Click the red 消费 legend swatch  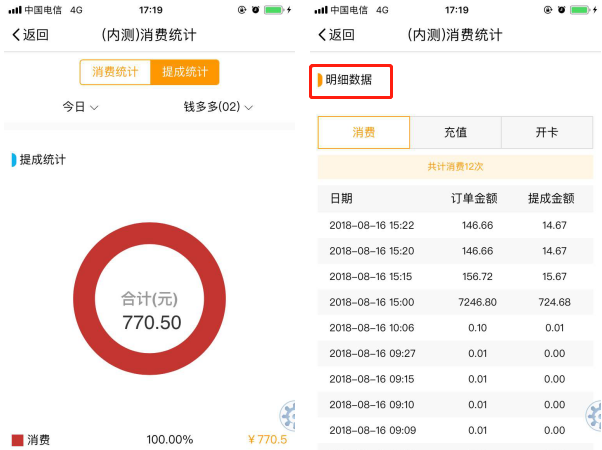tap(17, 440)
